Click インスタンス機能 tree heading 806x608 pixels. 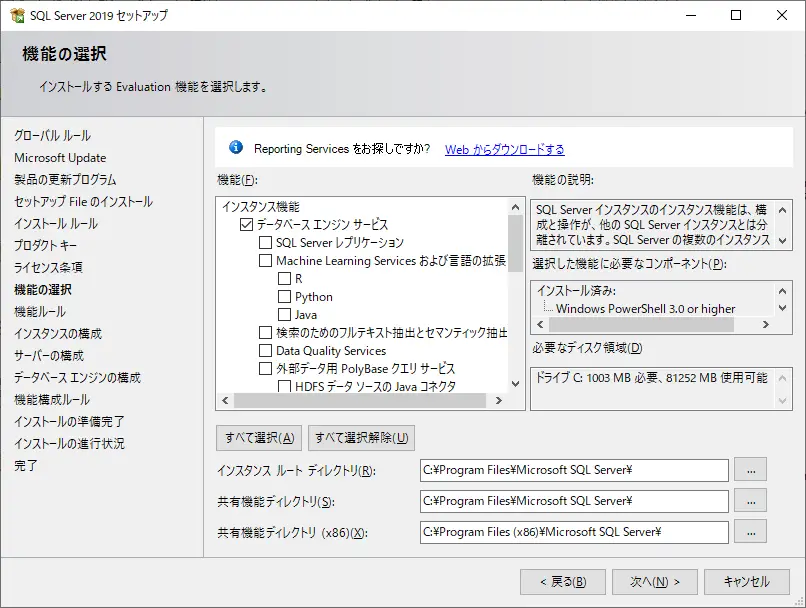[261, 207]
